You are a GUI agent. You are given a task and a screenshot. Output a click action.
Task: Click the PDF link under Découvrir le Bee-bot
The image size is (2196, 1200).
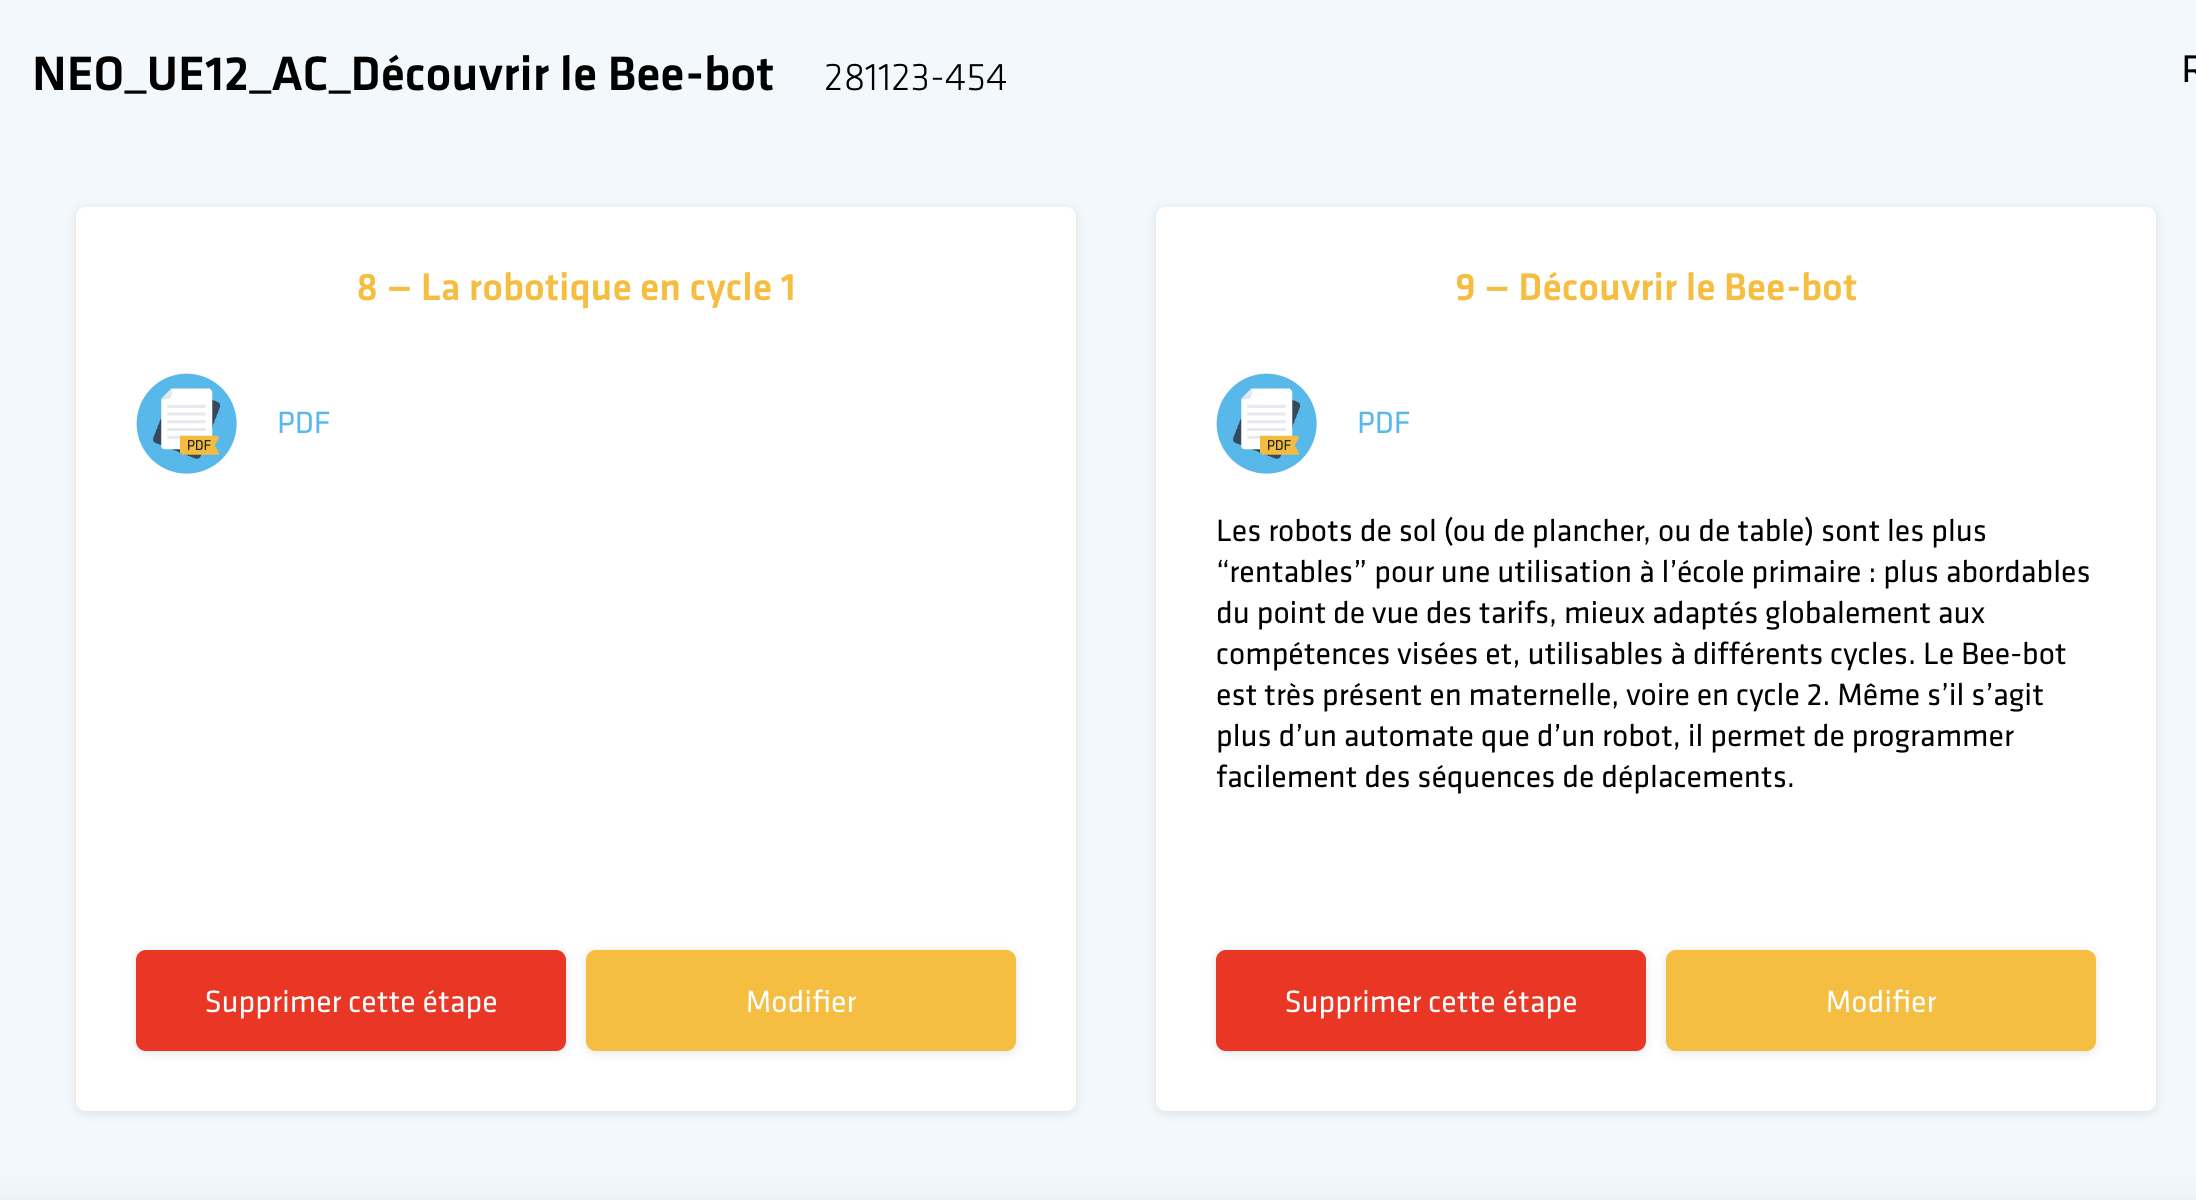[1383, 423]
